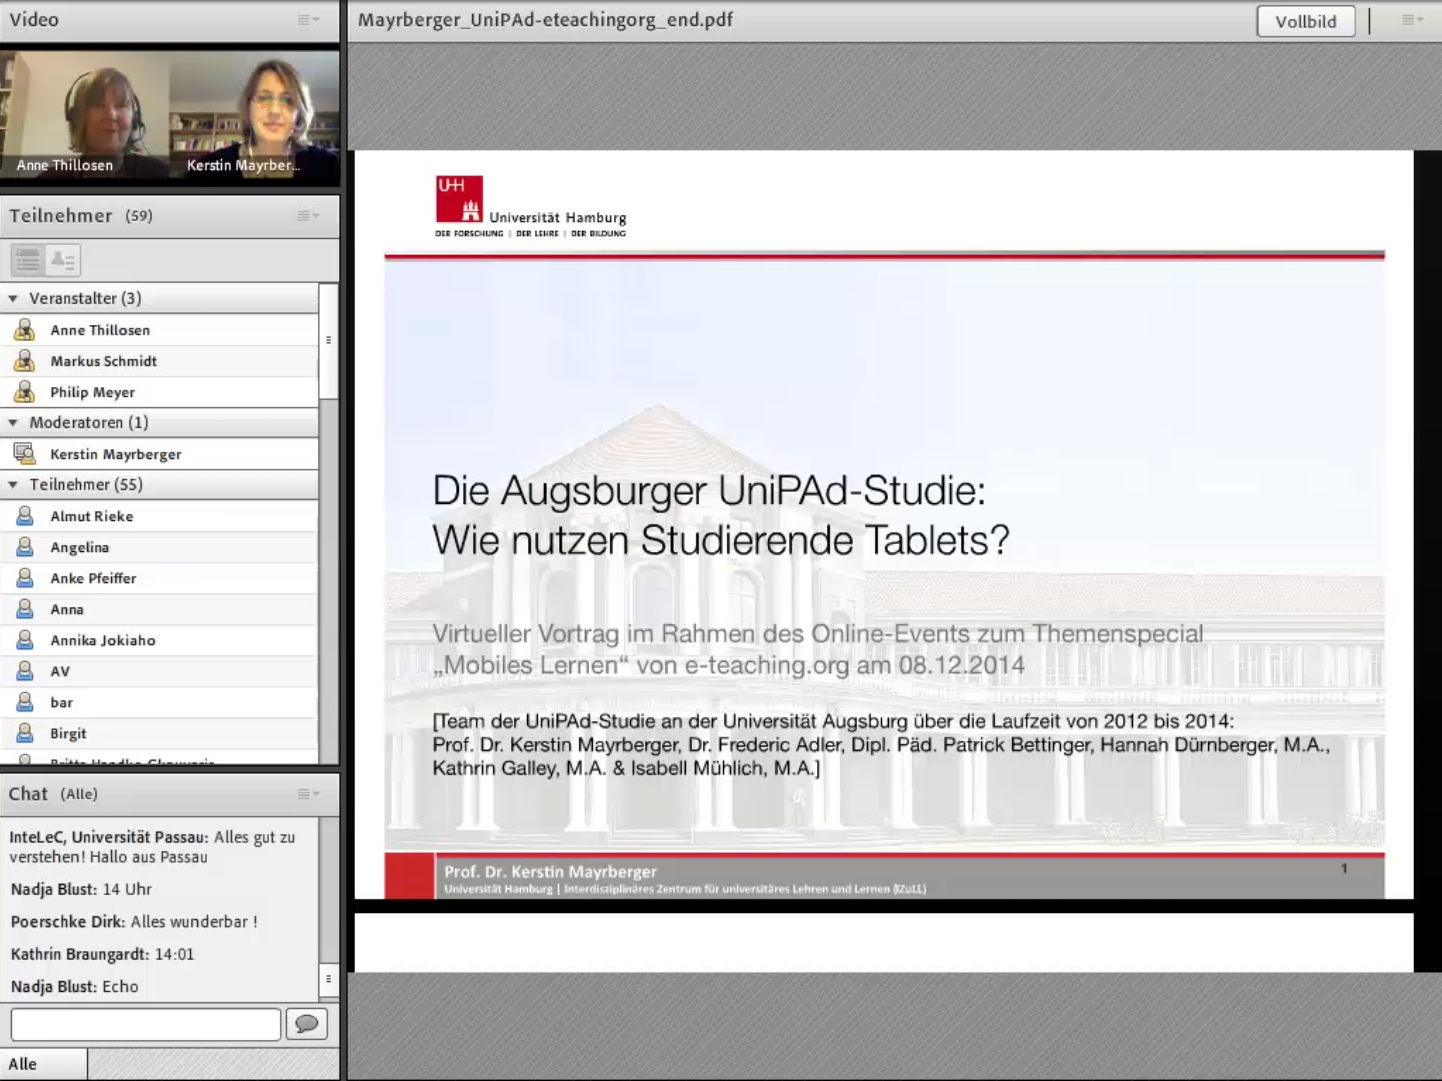Screen dimensions: 1442x1081
Task: Select Markus Schmidt in attendee list
Action: click(x=160, y=361)
